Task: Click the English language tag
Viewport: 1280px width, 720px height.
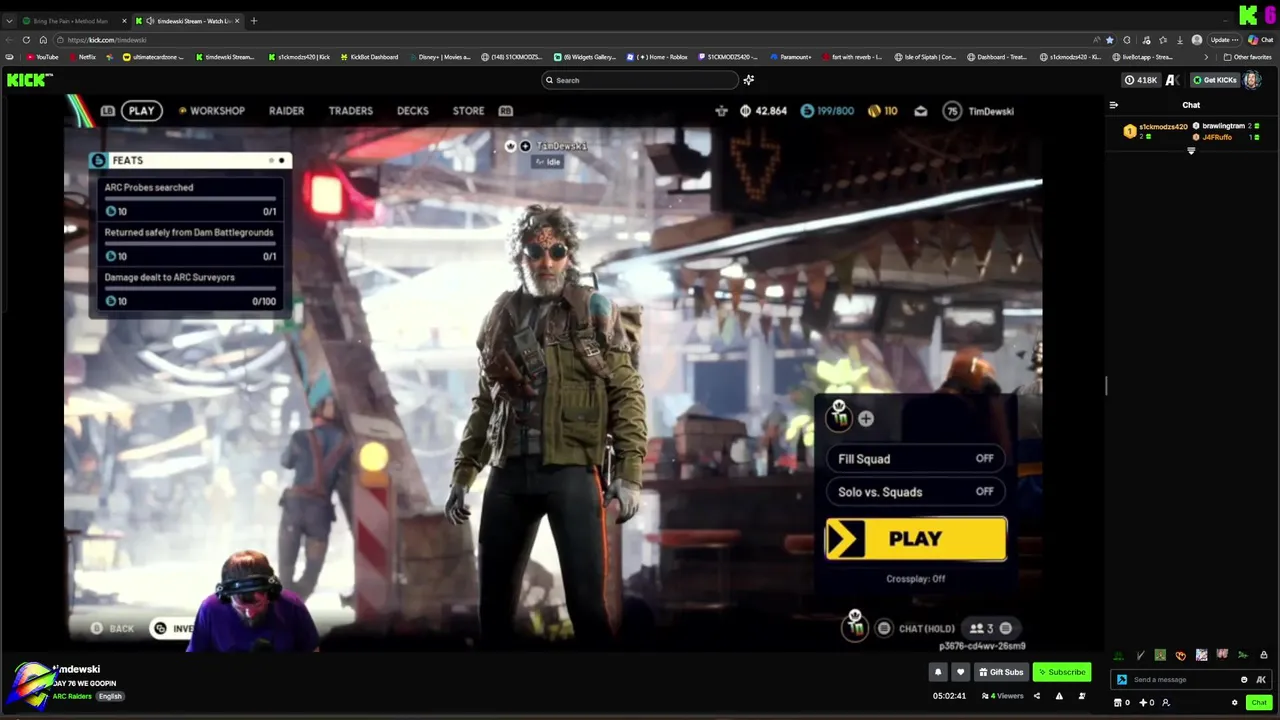Action: (x=110, y=696)
